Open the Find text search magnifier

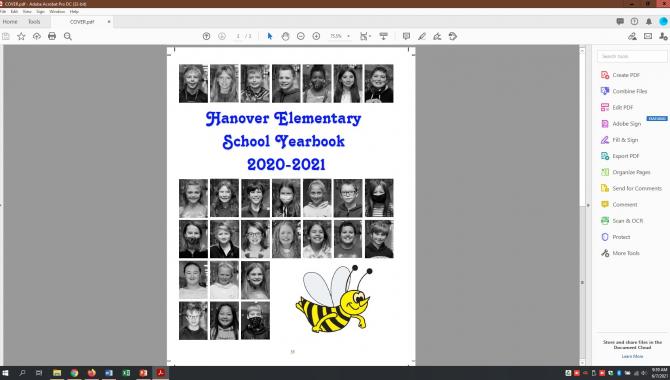(x=68, y=36)
